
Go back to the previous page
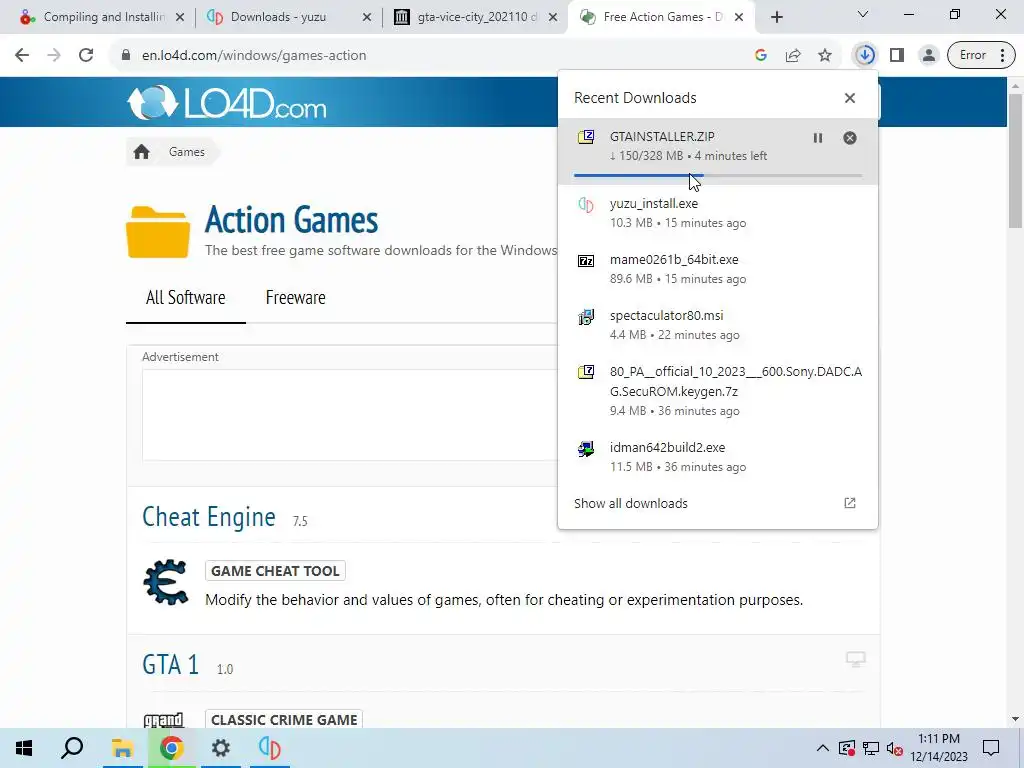coord(22,56)
